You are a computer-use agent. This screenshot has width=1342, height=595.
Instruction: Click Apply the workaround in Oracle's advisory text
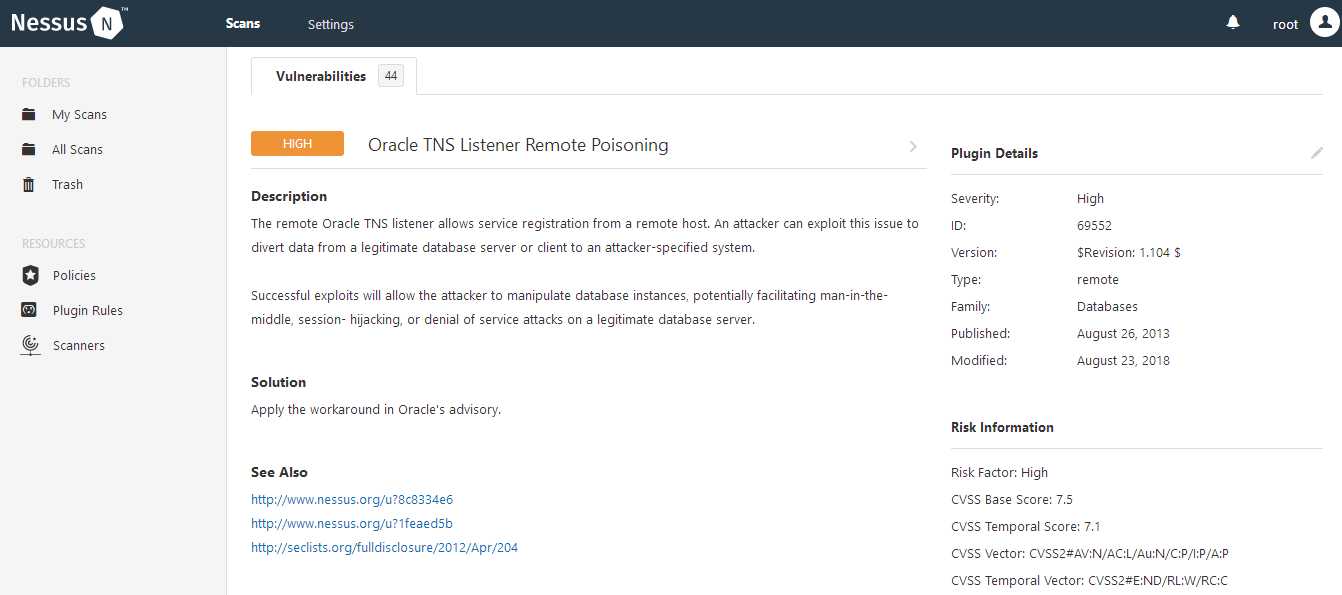pos(375,410)
